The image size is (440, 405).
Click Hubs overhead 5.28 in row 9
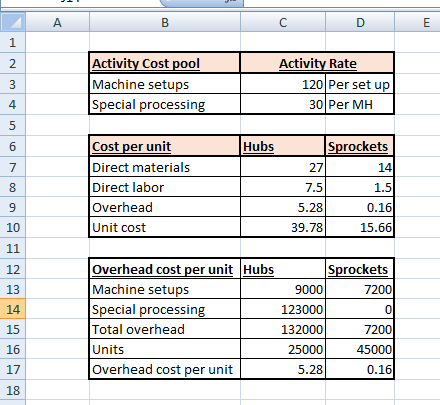click(x=283, y=207)
